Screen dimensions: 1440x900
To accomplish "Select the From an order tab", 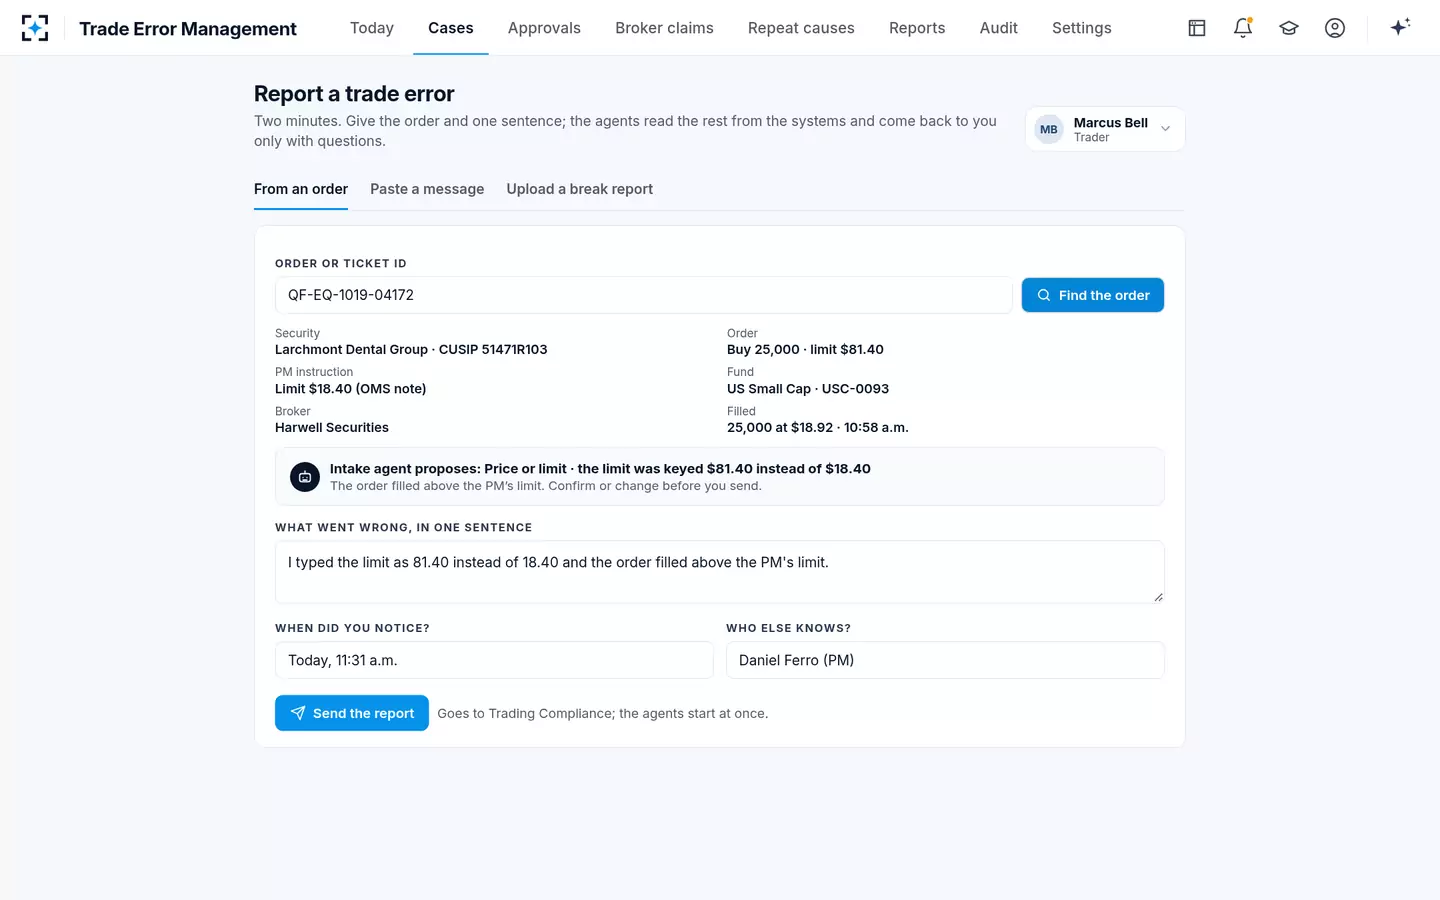I will click(301, 189).
